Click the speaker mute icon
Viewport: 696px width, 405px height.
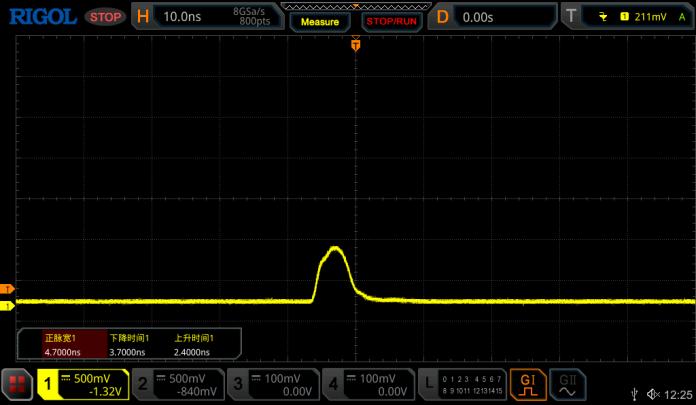pos(654,396)
